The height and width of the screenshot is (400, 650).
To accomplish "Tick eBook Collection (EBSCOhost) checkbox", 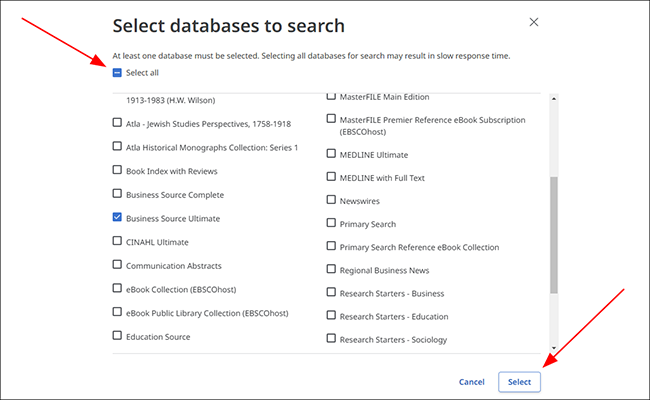I will (117, 288).
